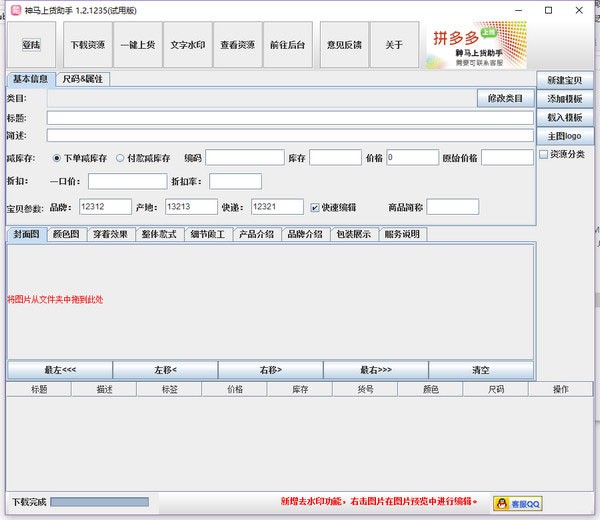Click the 主图logo button
Screen dimensions: 600x520
(565, 136)
